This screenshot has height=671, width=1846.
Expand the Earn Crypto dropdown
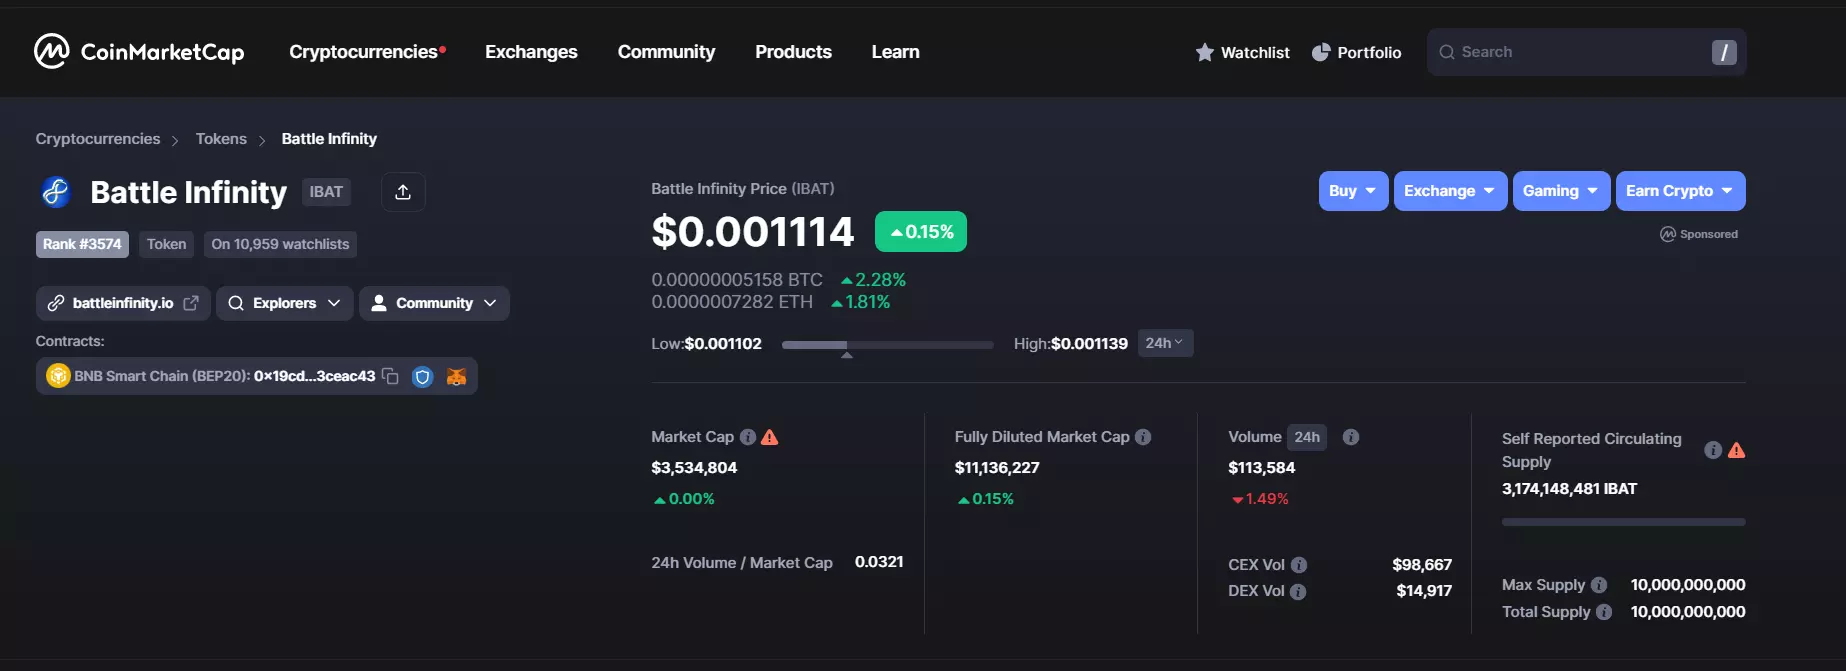click(x=1680, y=191)
